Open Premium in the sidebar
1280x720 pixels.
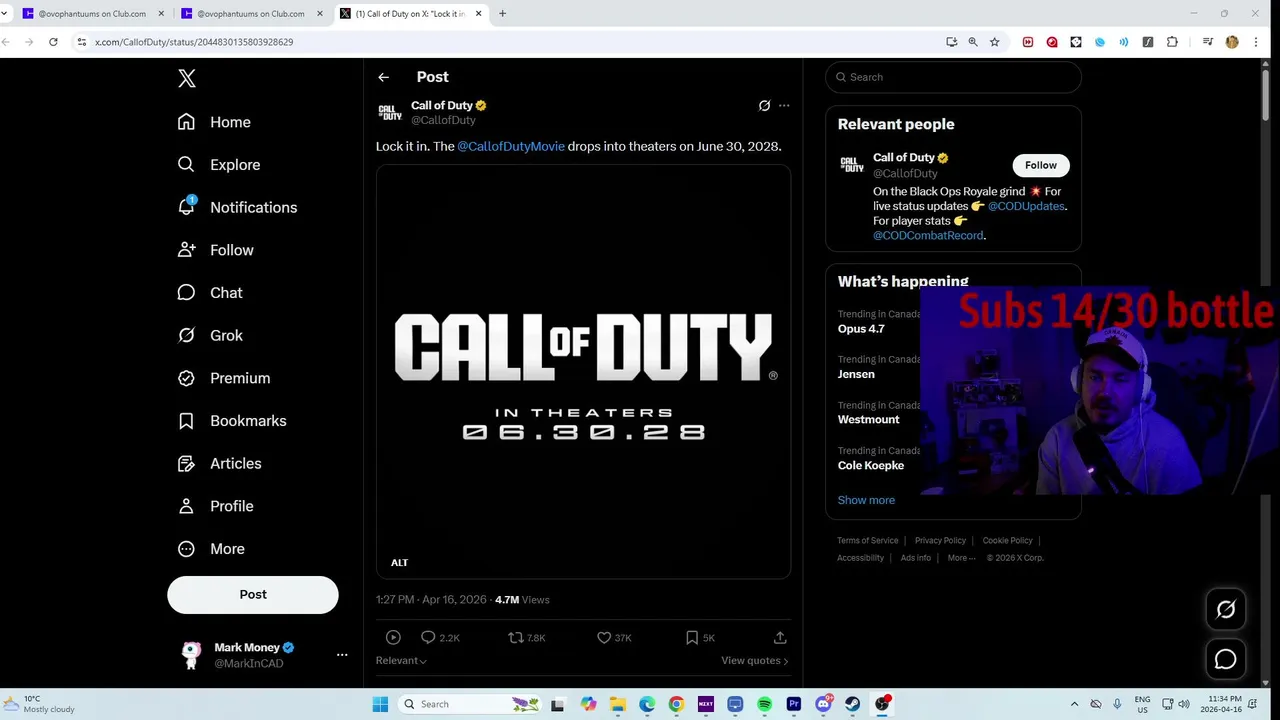(x=224, y=378)
